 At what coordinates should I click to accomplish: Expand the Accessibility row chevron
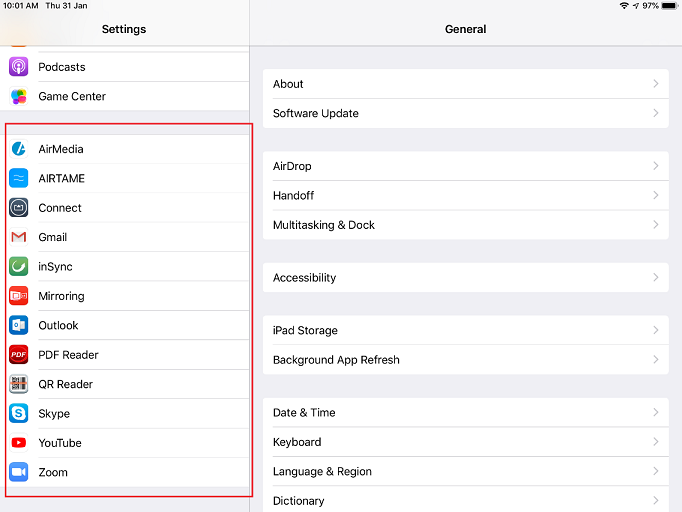click(x=656, y=278)
